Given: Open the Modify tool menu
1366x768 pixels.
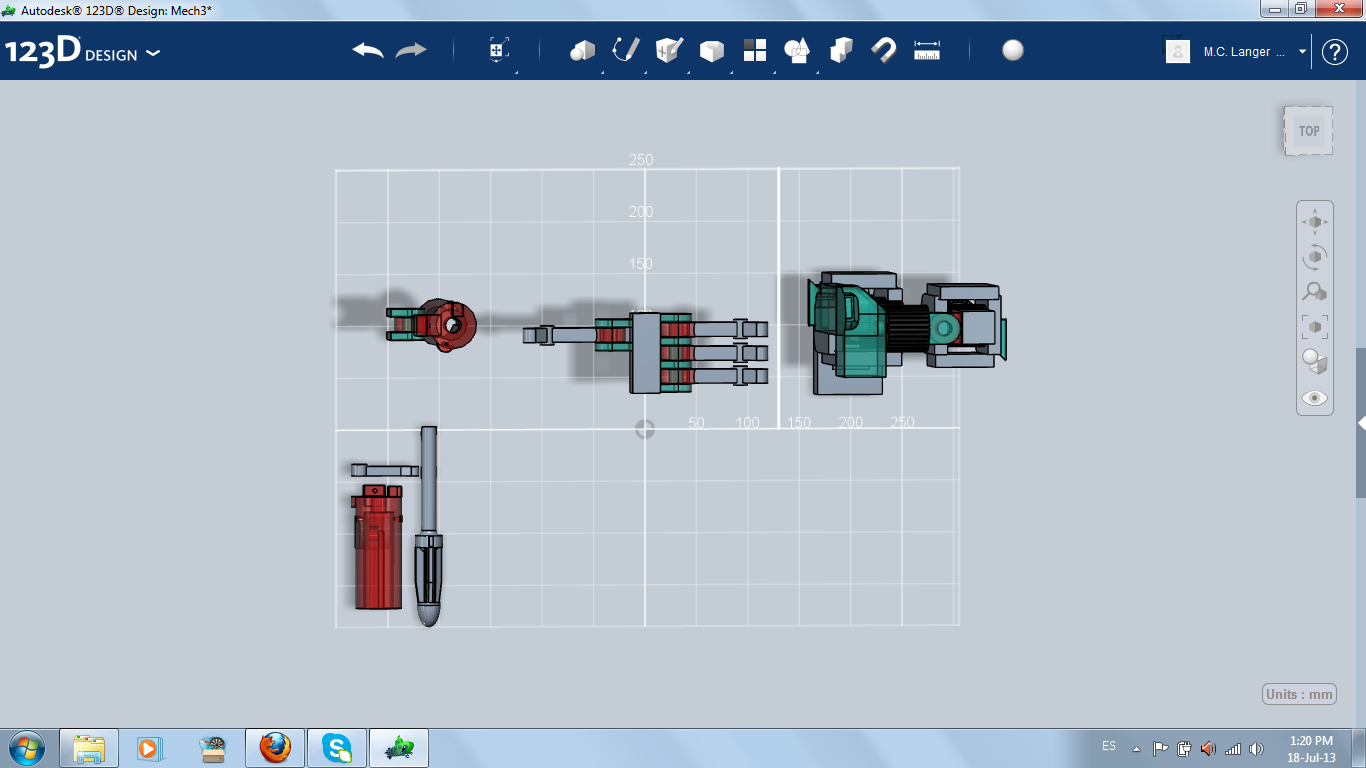Looking at the screenshot, I should click(x=711, y=51).
